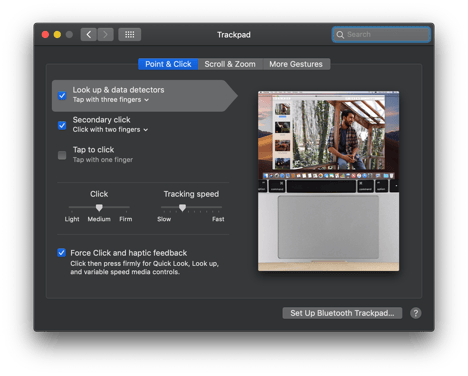Screen dimensions: 468x376
Task: Minimize the window with the yellow button
Action: (57, 34)
